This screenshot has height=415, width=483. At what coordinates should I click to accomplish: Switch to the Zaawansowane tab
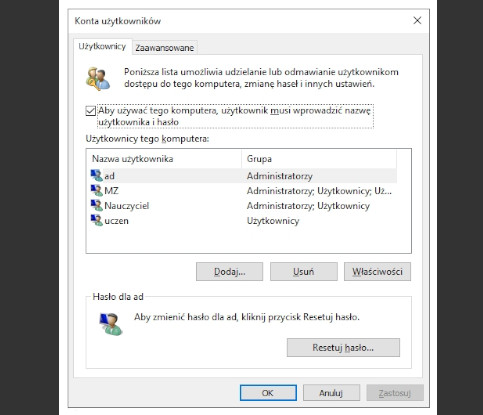click(x=165, y=48)
